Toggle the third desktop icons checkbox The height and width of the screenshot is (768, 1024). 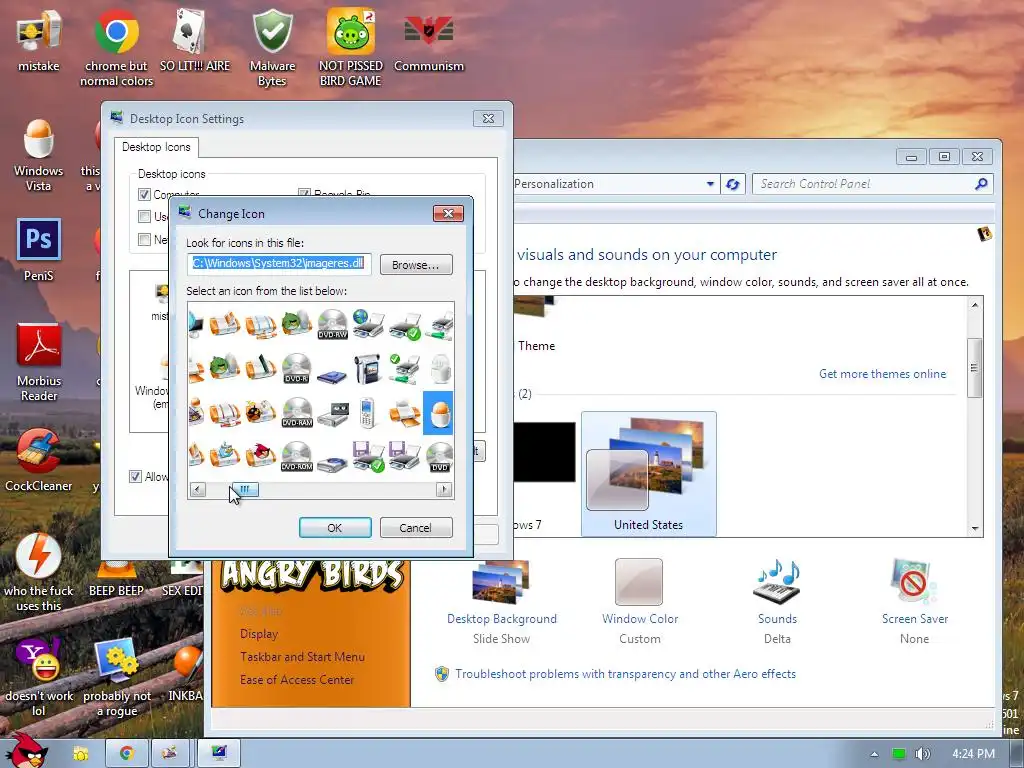point(144,239)
